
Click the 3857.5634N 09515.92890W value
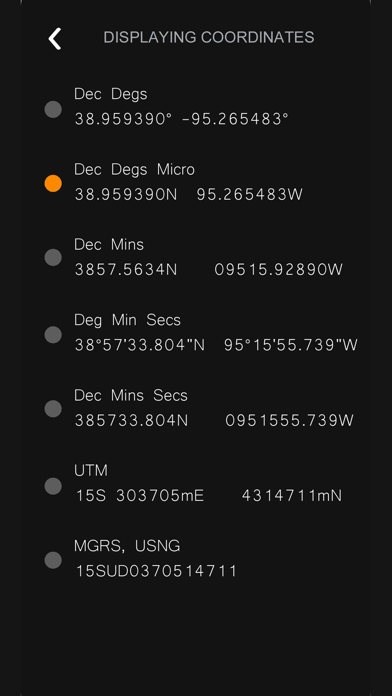209,269
